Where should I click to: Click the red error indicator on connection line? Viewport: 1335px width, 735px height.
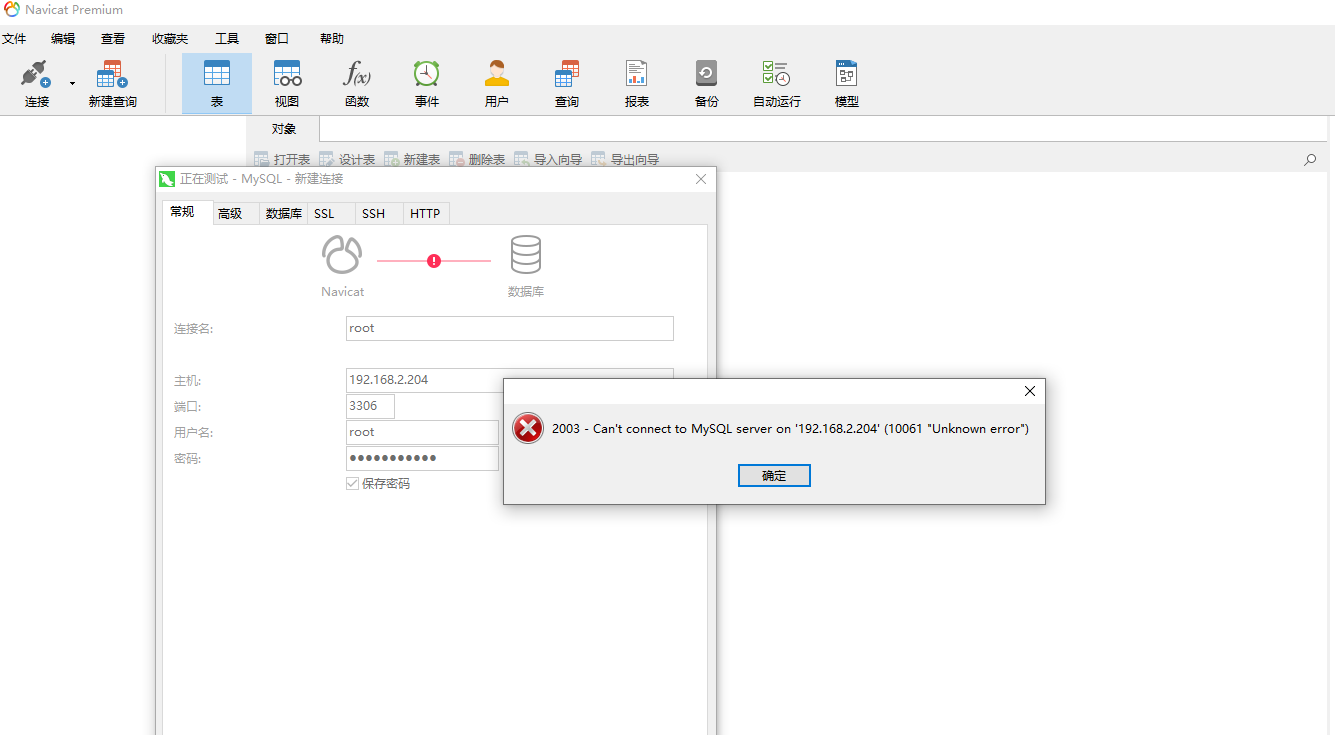[x=434, y=260]
